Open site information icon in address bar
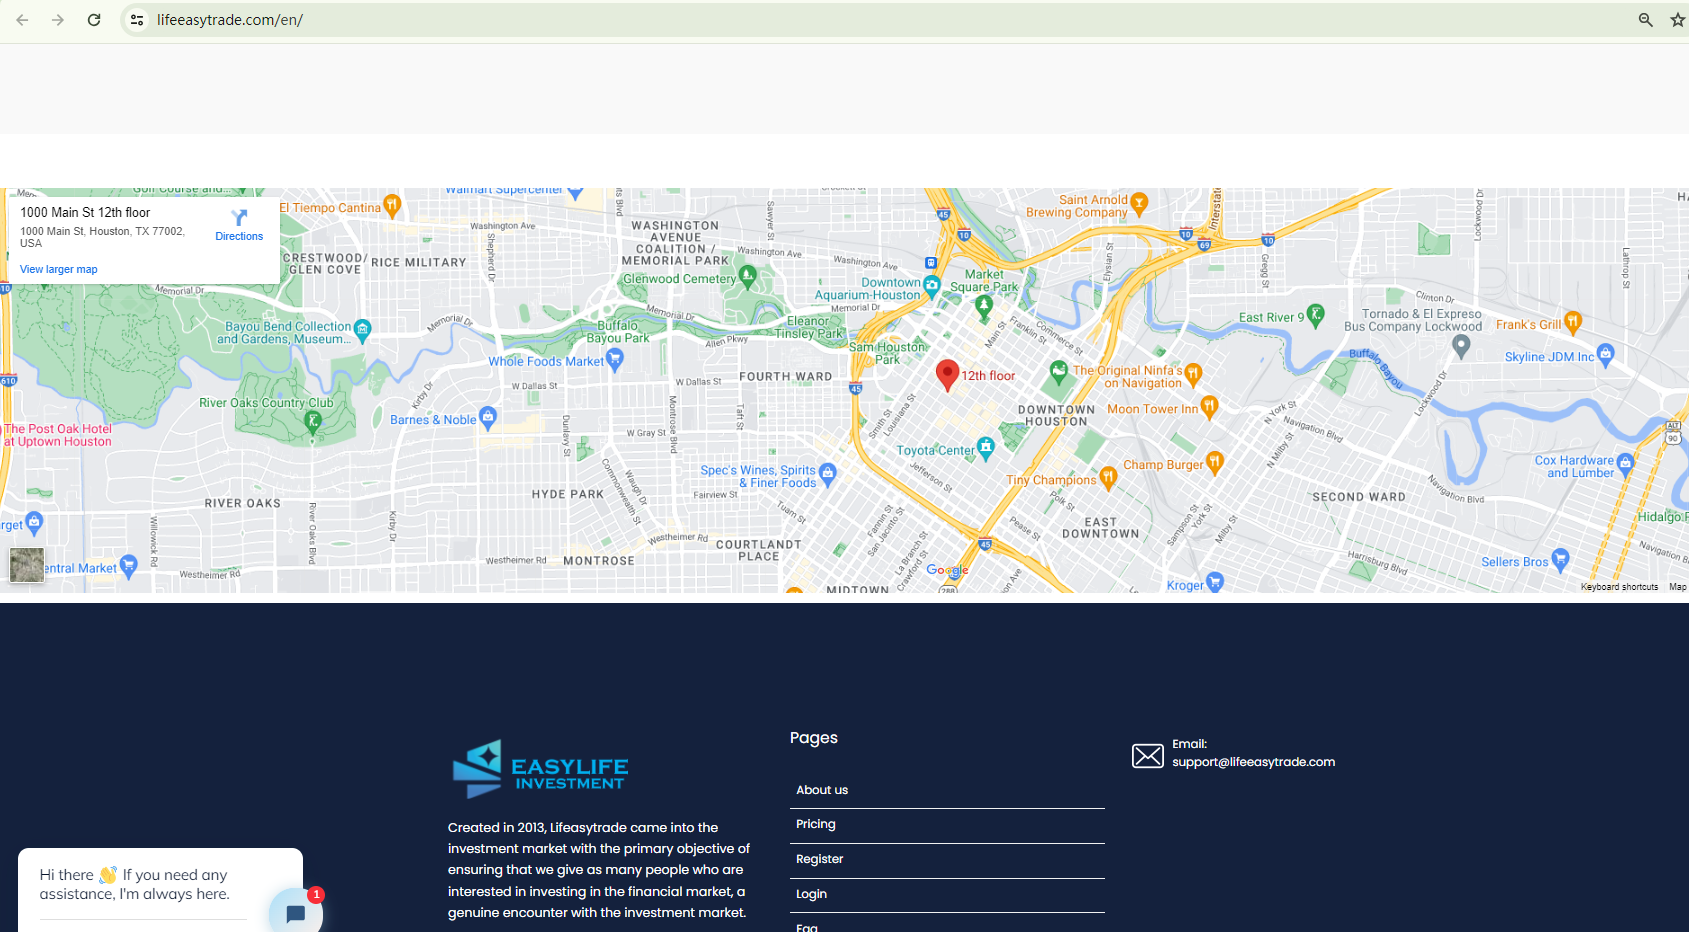The image size is (1689, 932). click(x=137, y=20)
